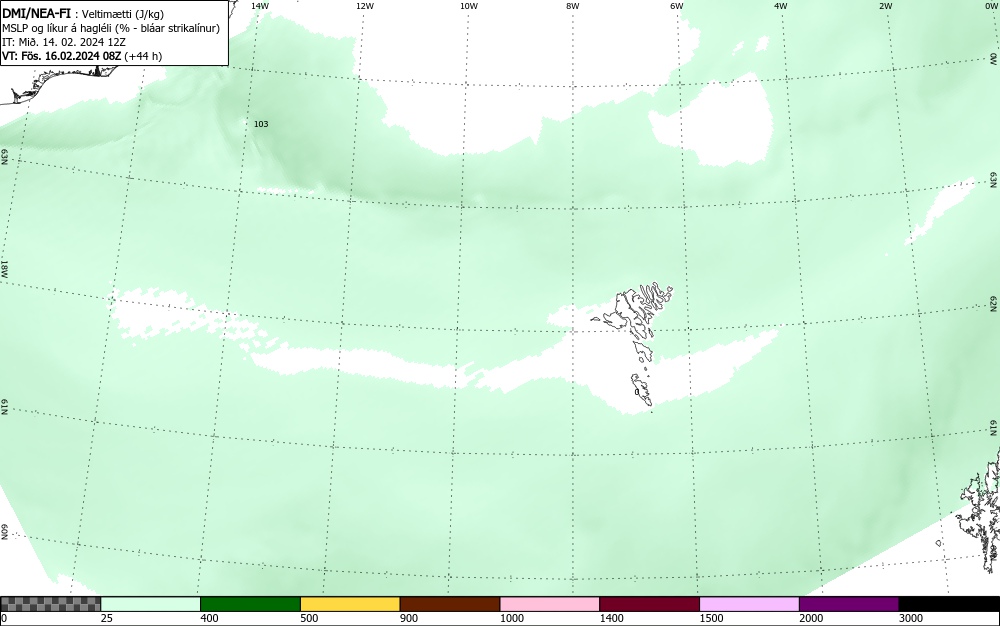Select the brown 900 legend swatch
The width and height of the screenshot is (1000, 626).
point(450,604)
